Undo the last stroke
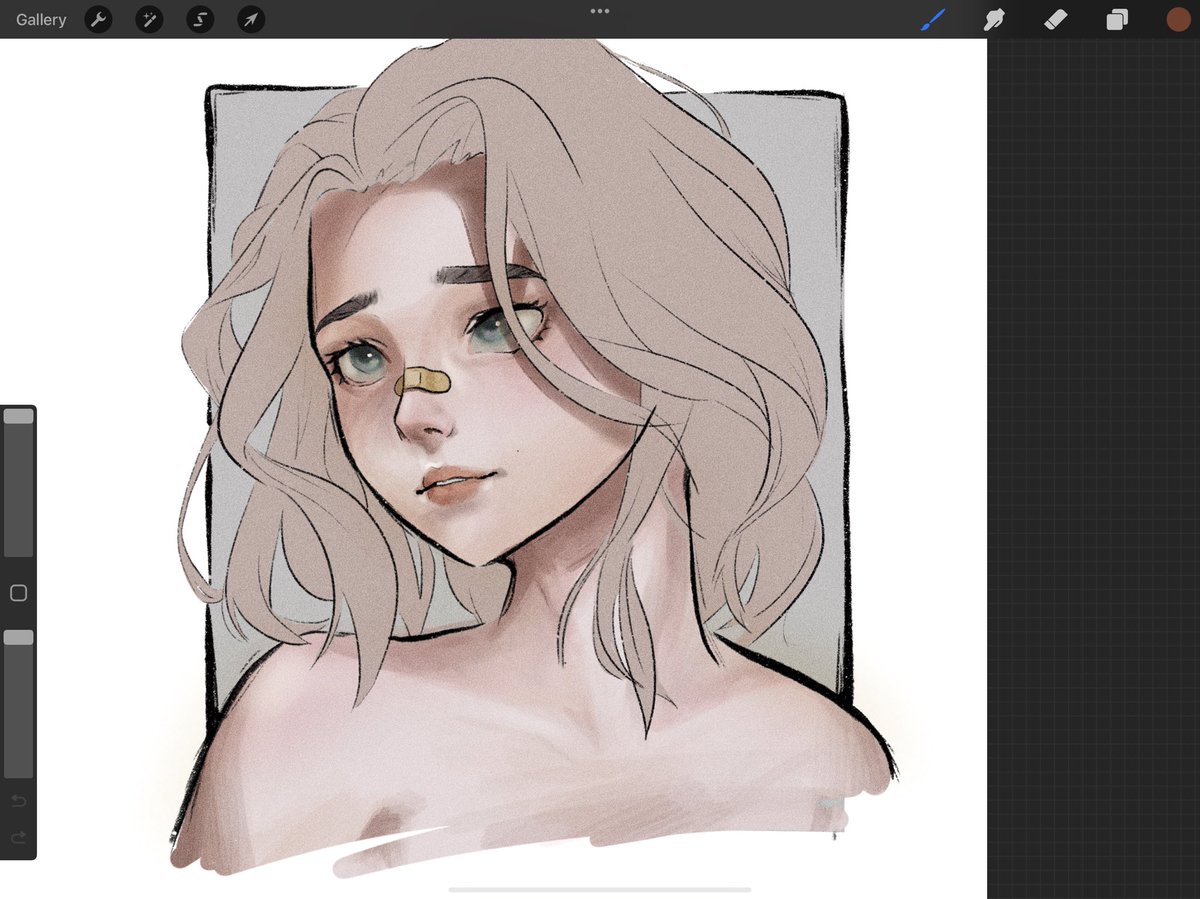This screenshot has width=1200, height=899. (x=18, y=801)
